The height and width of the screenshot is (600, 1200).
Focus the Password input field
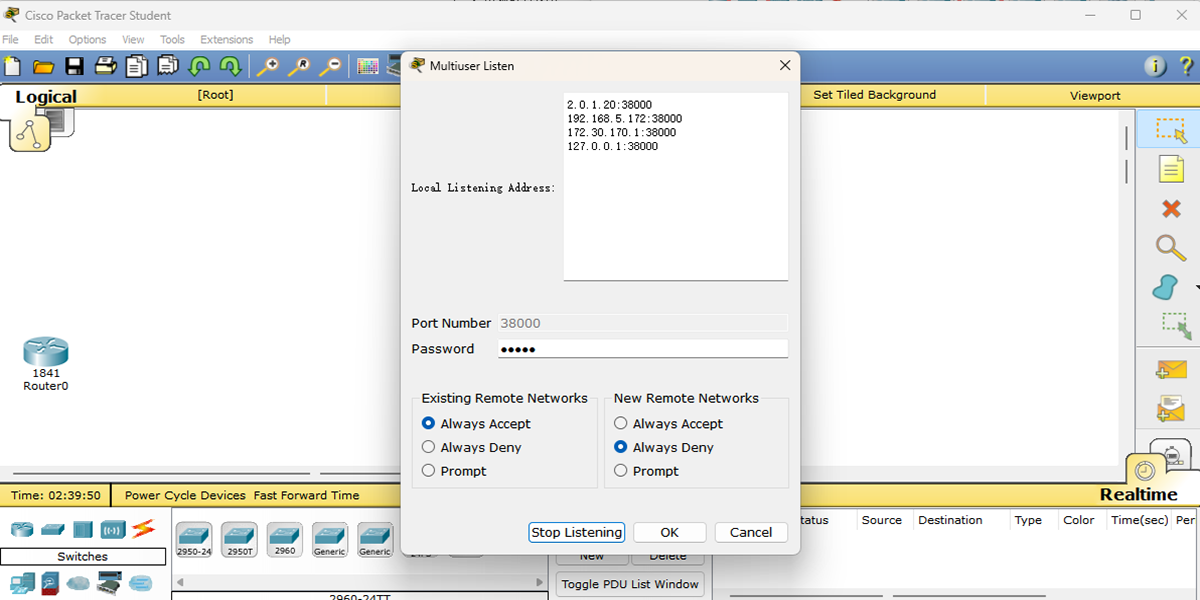tap(643, 349)
